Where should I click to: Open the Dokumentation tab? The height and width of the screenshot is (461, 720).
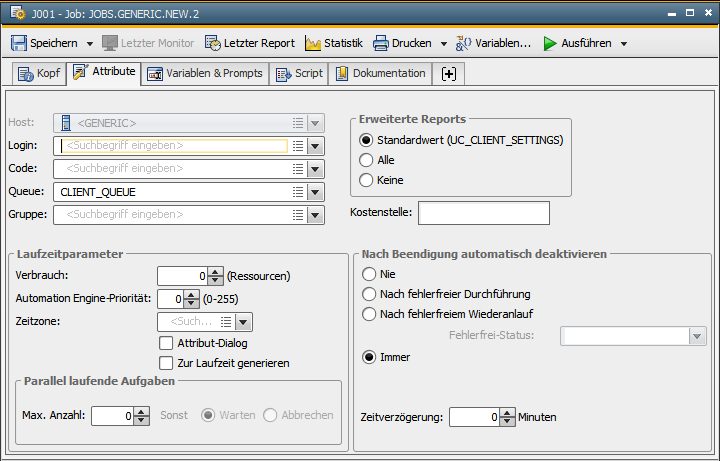pyautogui.click(x=381, y=74)
